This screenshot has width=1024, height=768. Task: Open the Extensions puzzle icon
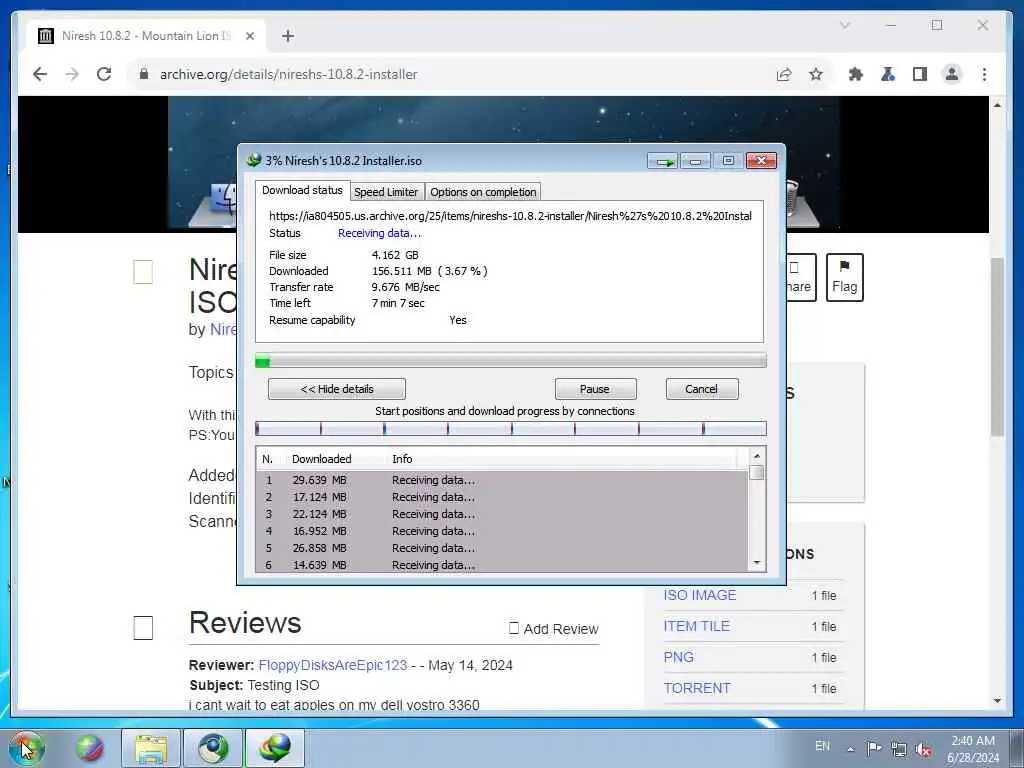point(856,74)
